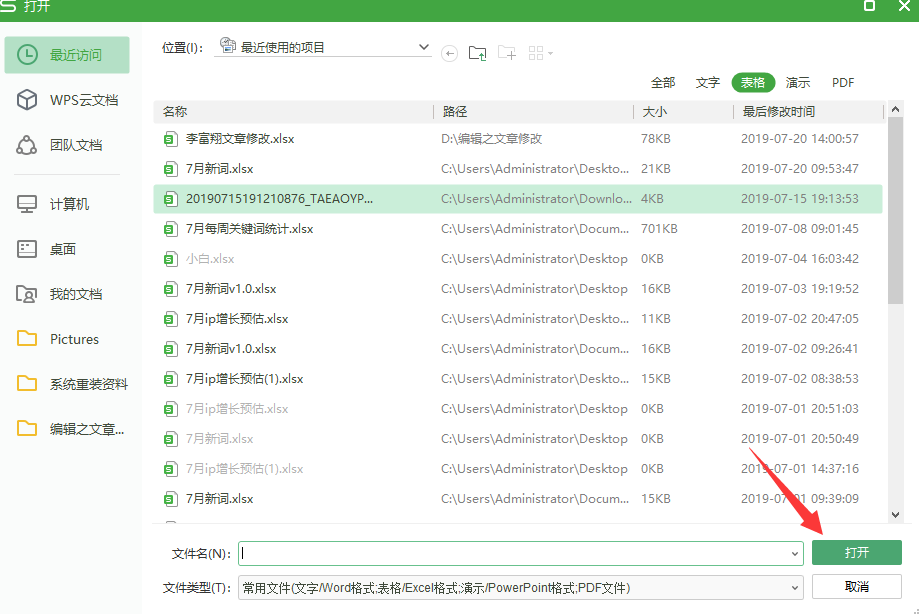Click the back navigation arrow icon
This screenshot has width=919, height=614.
tap(449, 53)
